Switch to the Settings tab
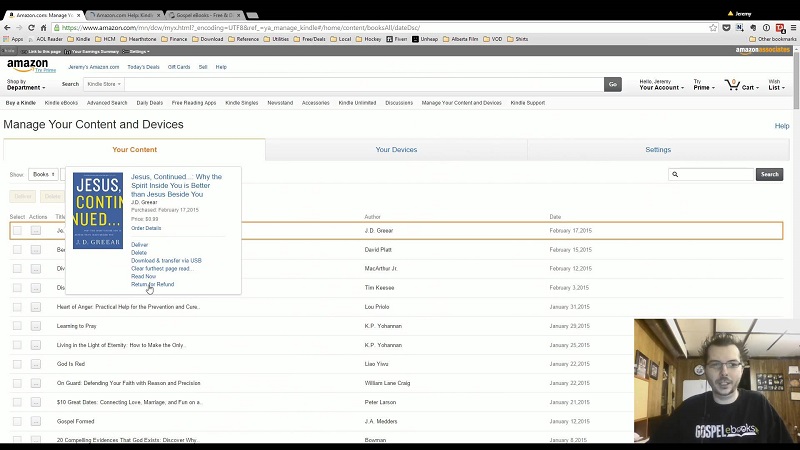Viewport: 800px width, 450px height. pos(658,149)
